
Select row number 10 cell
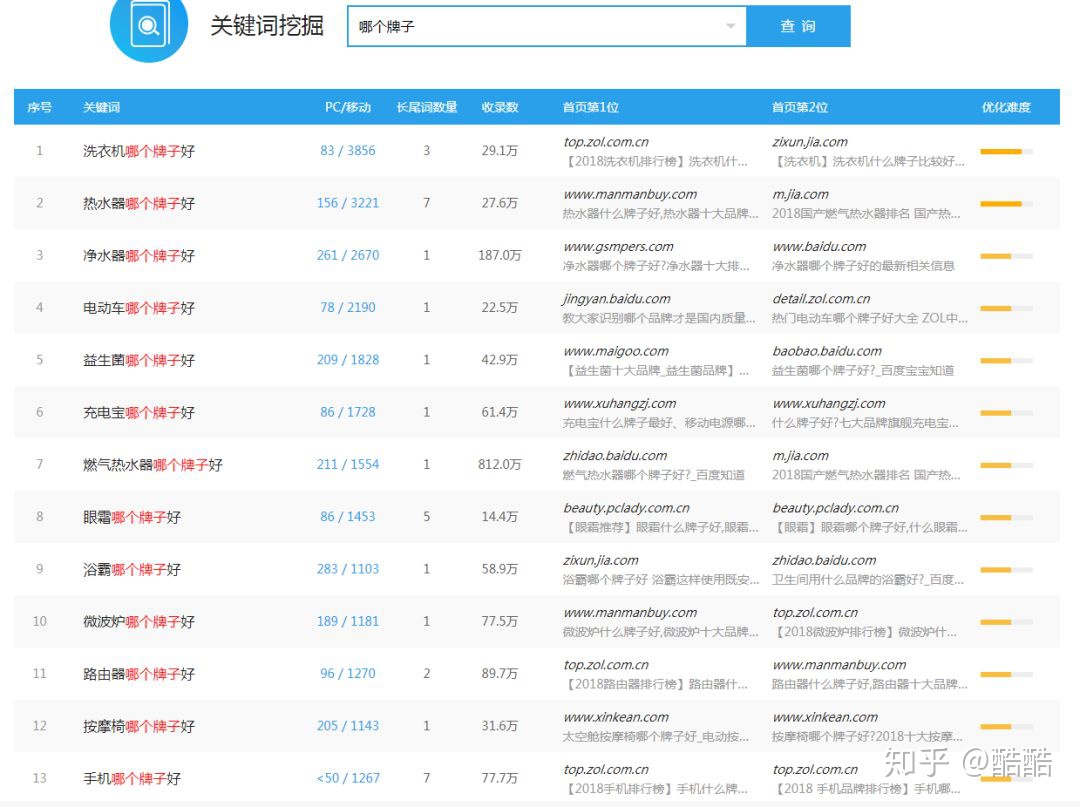[x=39, y=622]
